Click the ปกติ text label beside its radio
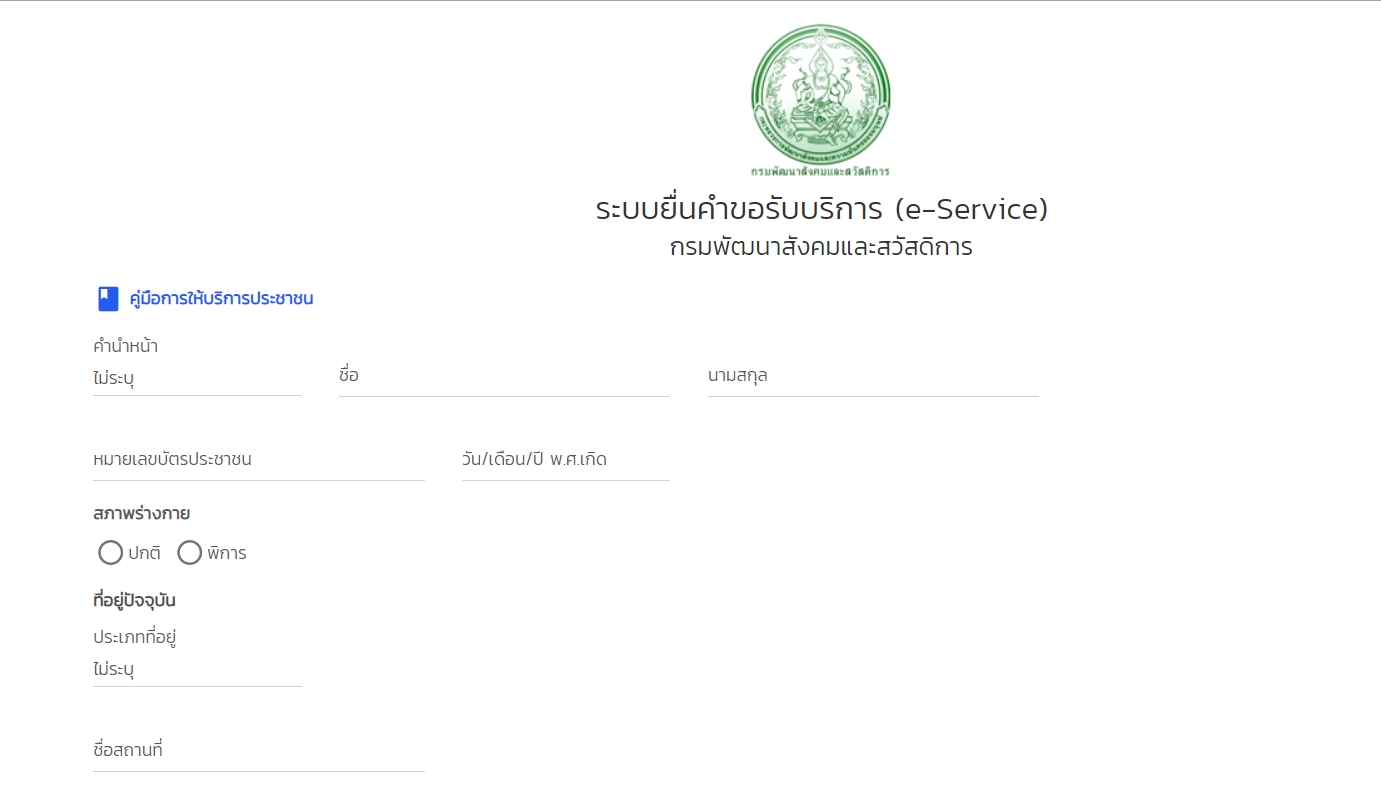This screenshot has height=810, width=1381. coord(144,553)
